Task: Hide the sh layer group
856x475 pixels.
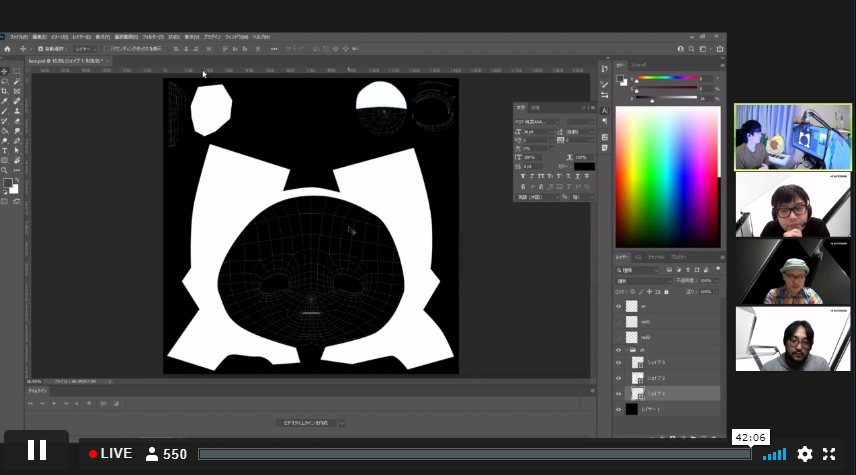Action: 619,350
